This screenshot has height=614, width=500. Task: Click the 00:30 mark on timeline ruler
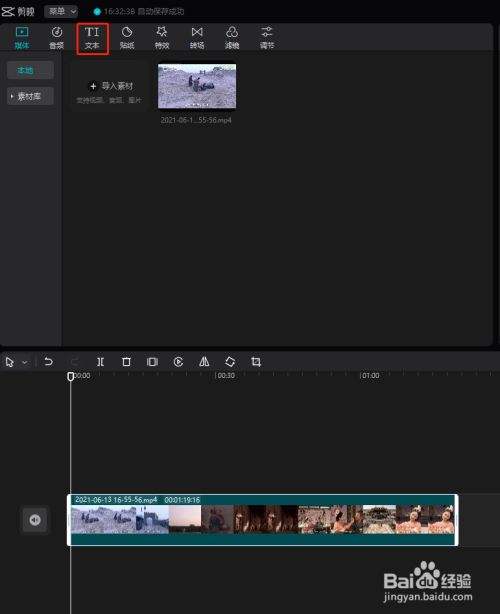pyautogui.click(x=226, y=375)
